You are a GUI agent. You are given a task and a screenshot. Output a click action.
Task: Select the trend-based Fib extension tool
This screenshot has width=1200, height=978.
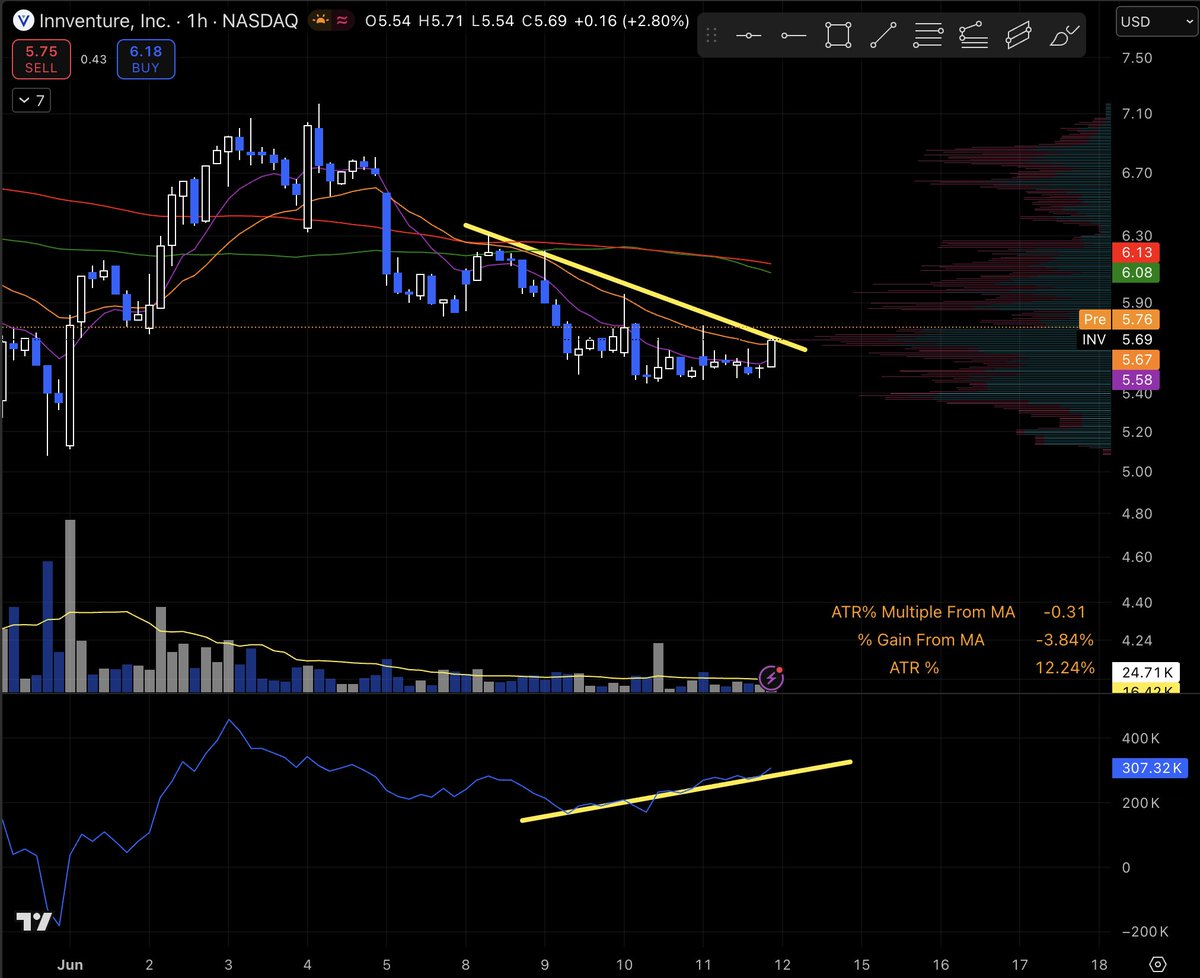pos(973,35)
